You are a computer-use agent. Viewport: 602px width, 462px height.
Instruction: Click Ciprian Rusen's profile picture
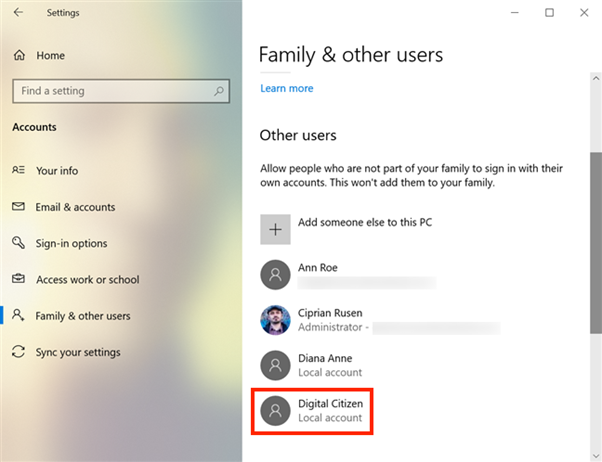(x=275, y=320)
